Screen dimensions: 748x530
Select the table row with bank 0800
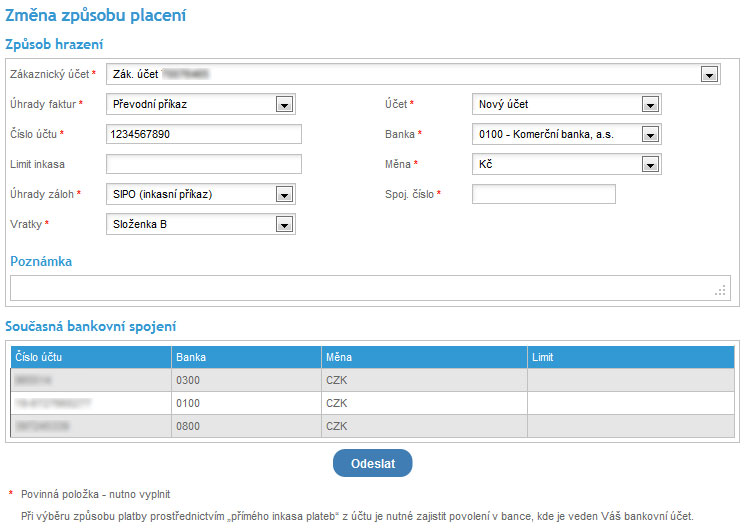pyautogui.click(x=372, y=425)
